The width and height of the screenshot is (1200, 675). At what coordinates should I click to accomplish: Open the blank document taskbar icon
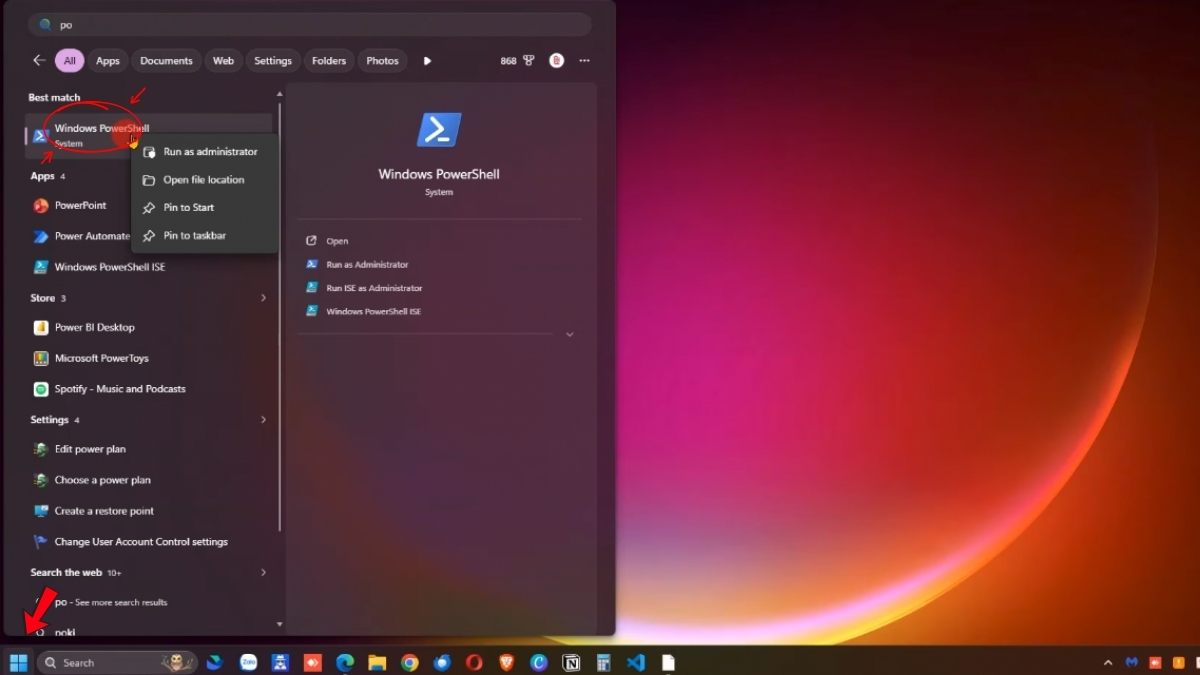[668, 662]
